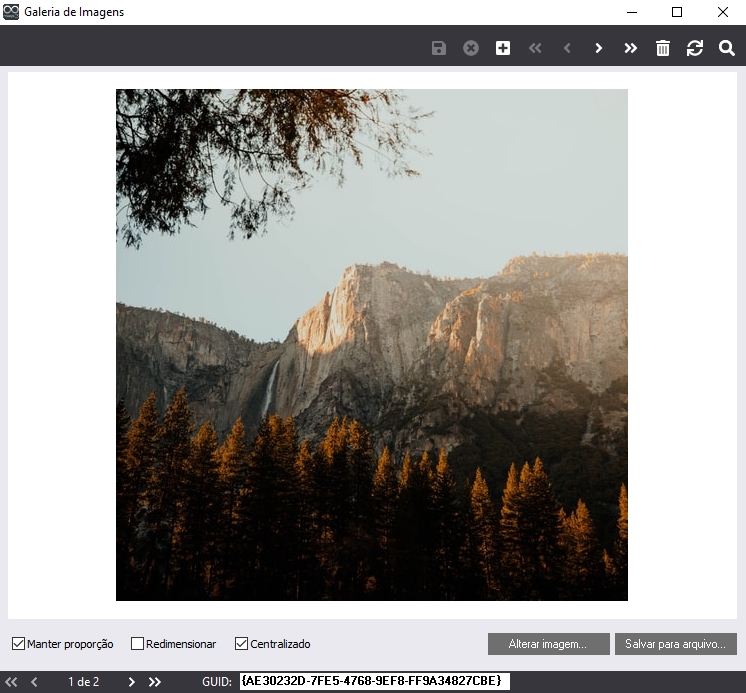
Task: Enable the Redimensionar checkbox
Action: tap(138, 644)
